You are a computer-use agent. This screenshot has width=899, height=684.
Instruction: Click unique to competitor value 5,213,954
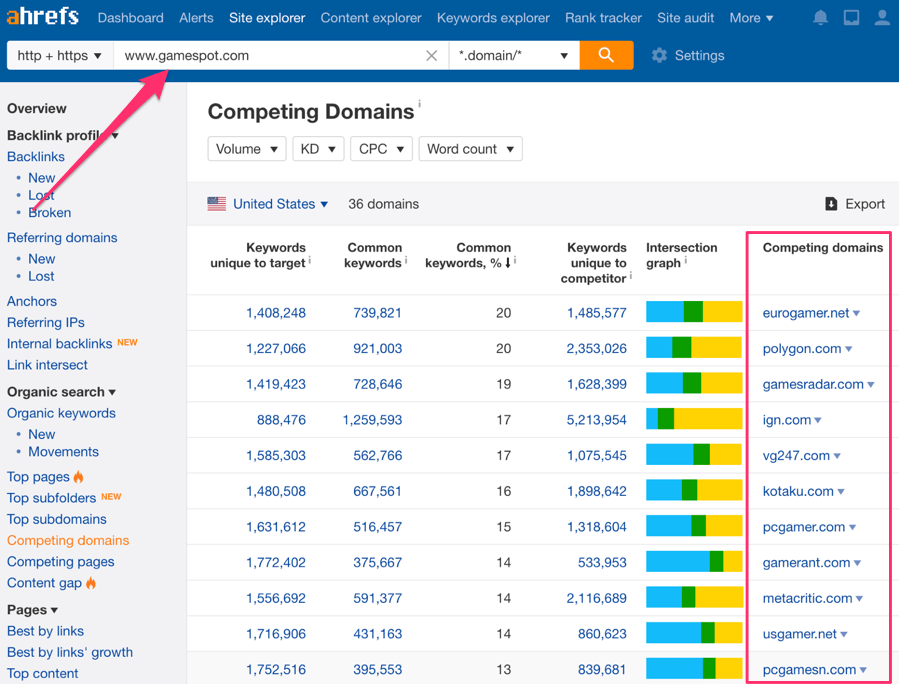(x=596, y=420)
